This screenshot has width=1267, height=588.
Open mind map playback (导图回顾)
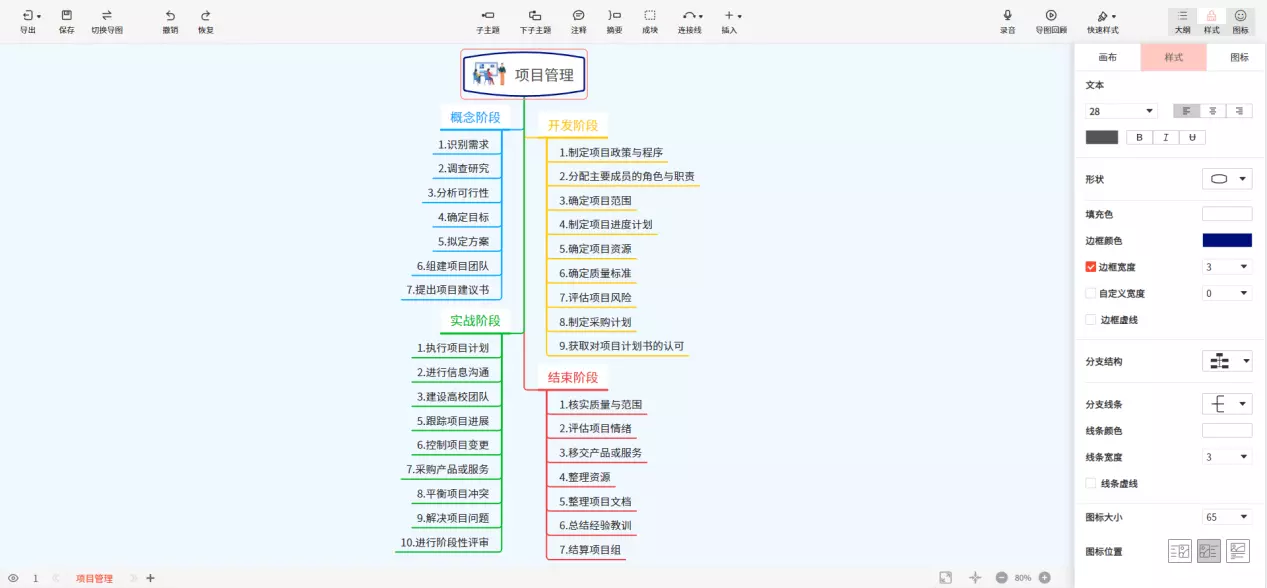click(x=1051, y=16)
